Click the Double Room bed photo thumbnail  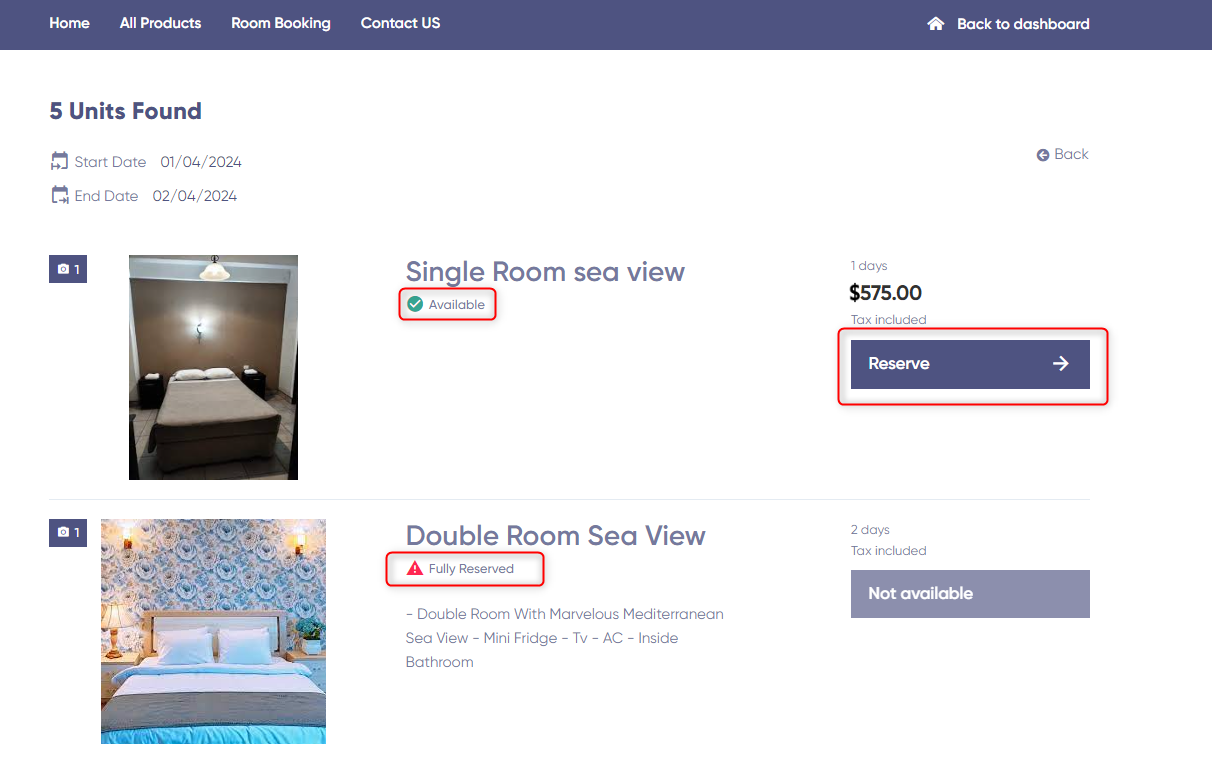tap(213, 631)
